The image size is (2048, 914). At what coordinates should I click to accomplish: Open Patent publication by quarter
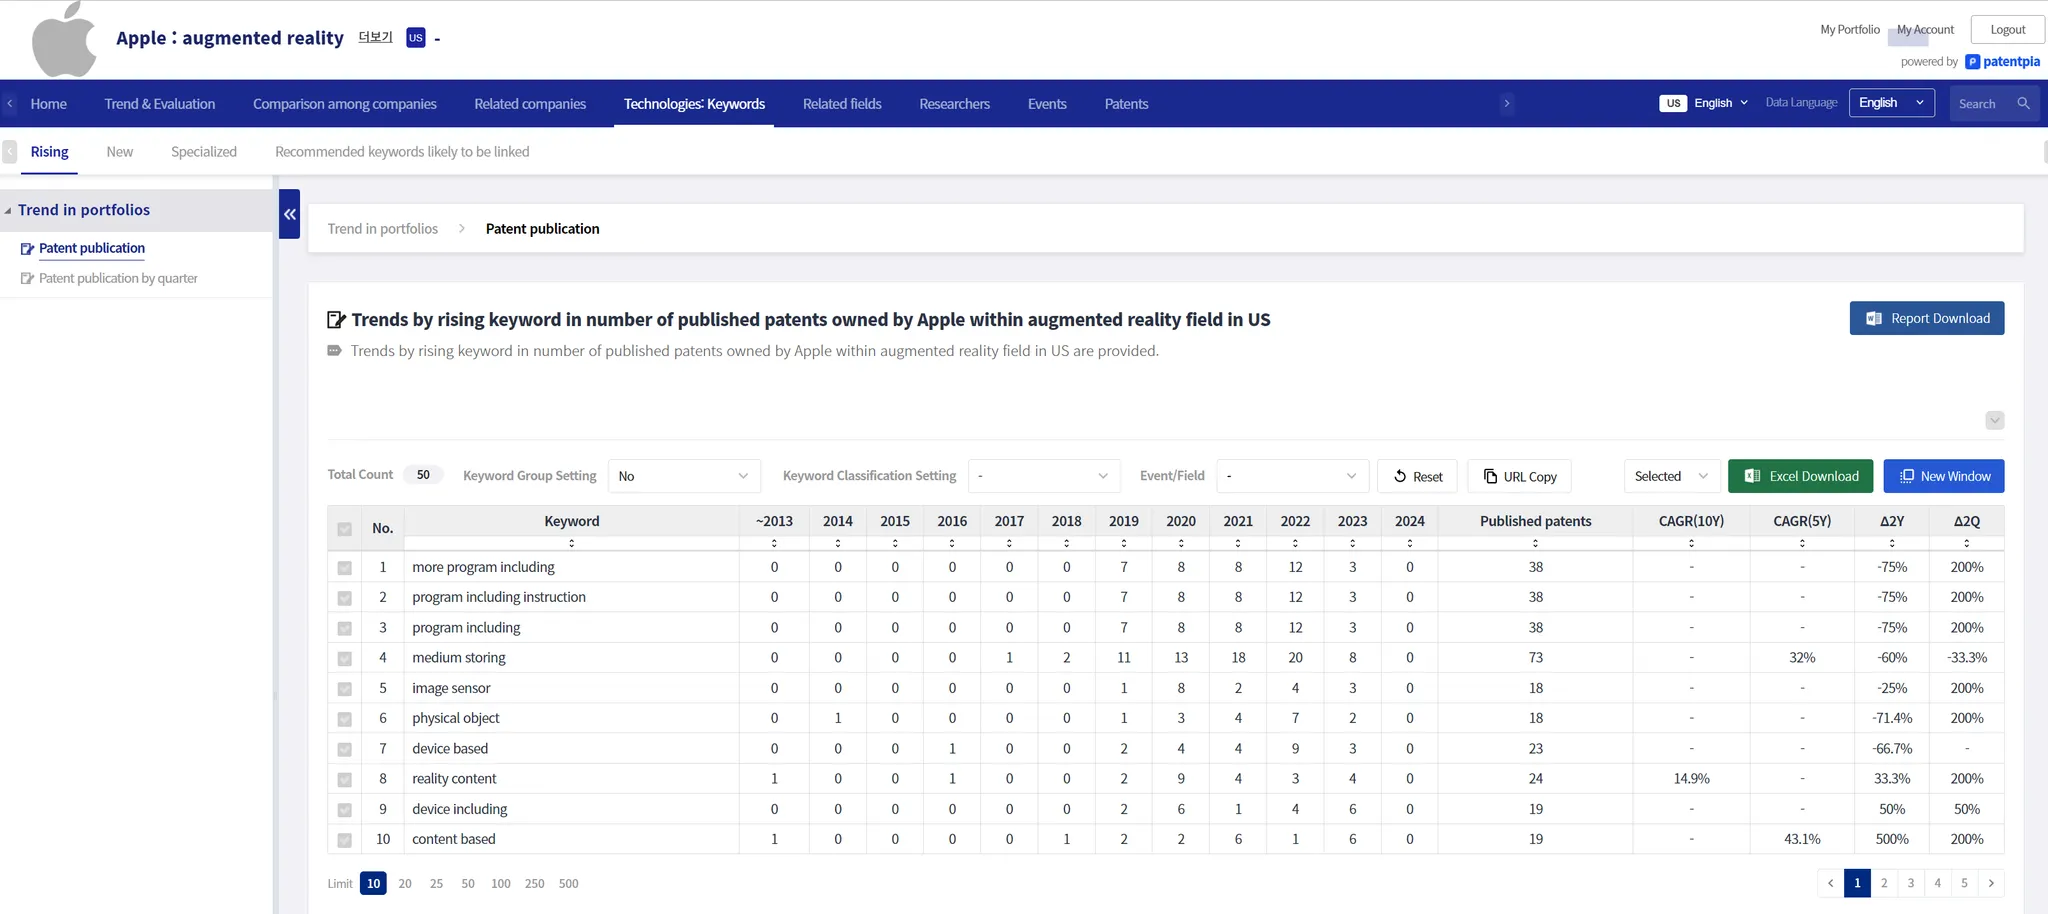click(x=118, y=278)
